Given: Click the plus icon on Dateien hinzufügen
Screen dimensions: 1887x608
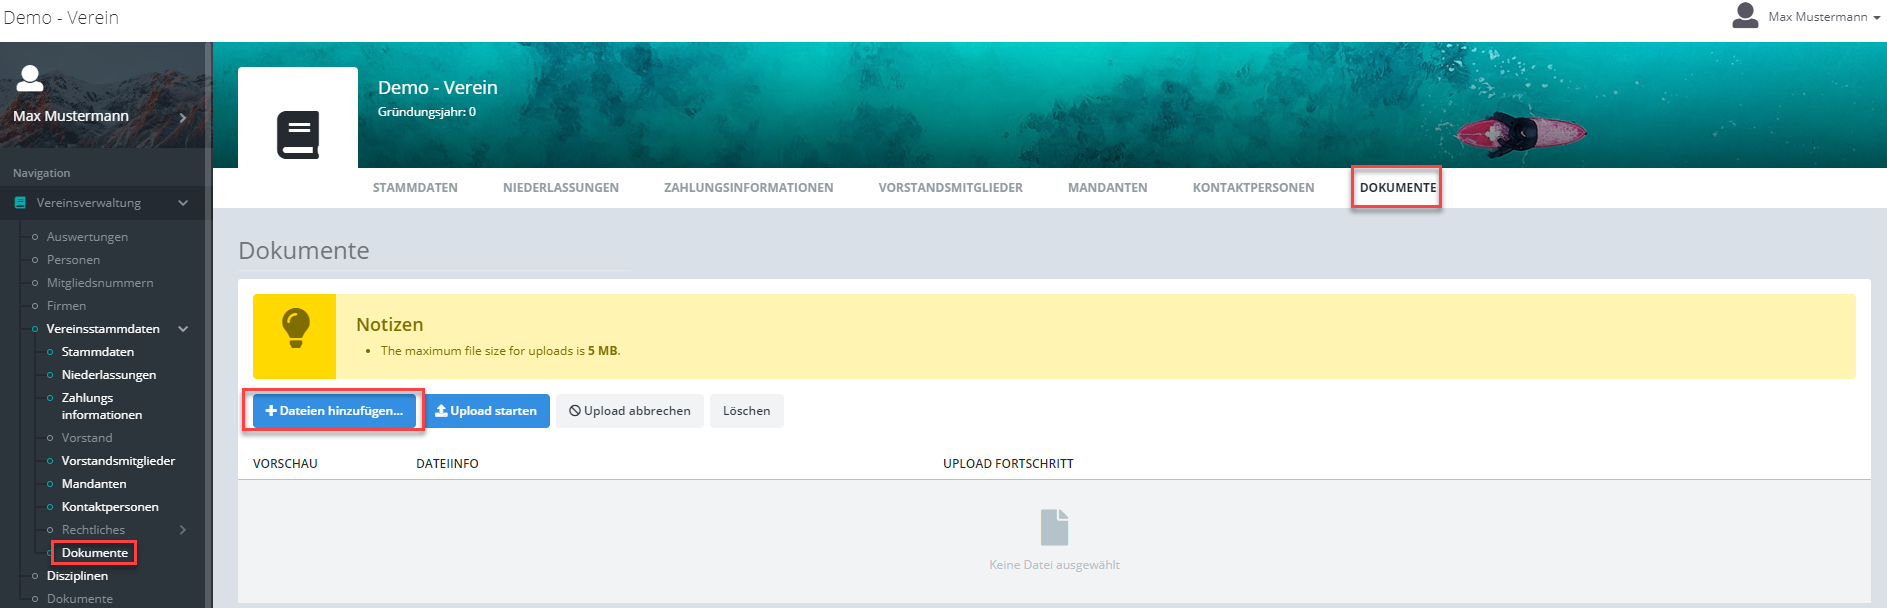Looking at the screenshot, I should pos(271,411).
